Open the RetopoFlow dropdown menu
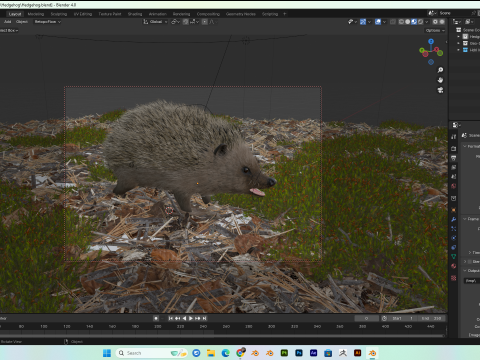The height and width of the screenshot is (360, 480). coord(47,22)
